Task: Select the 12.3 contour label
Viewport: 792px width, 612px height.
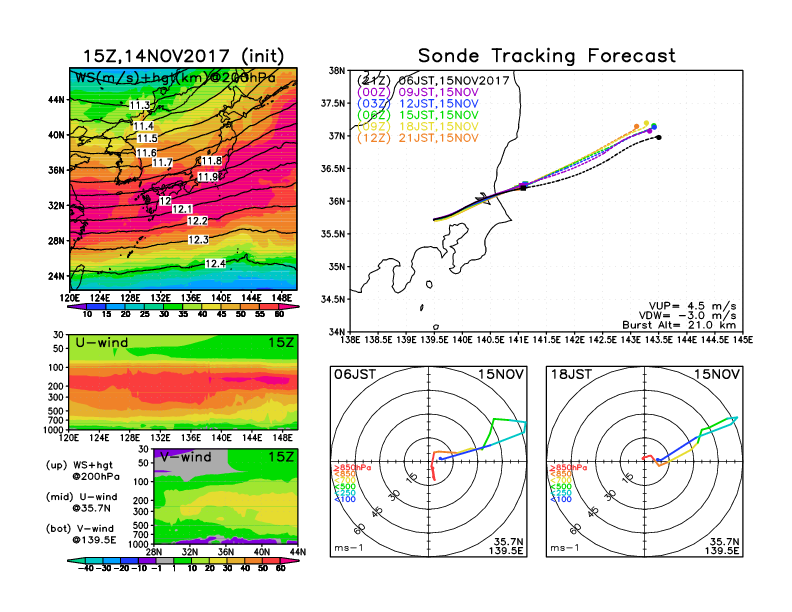Action: coord(198,239)
